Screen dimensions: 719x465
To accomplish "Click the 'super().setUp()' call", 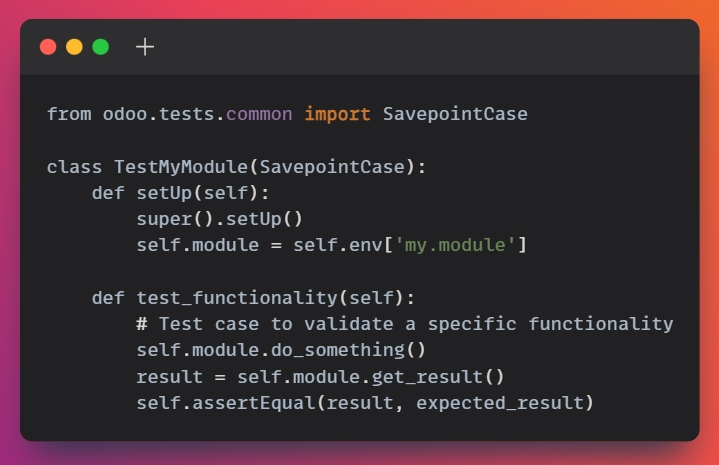I will click(220, 219).
